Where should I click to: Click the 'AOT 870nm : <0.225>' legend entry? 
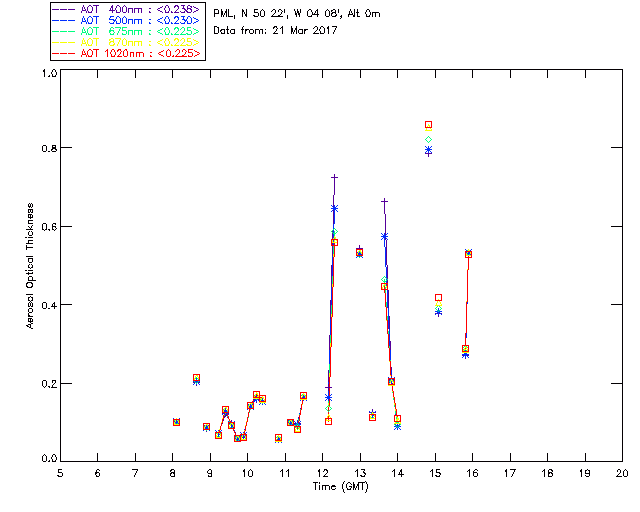tap(126, 42)
